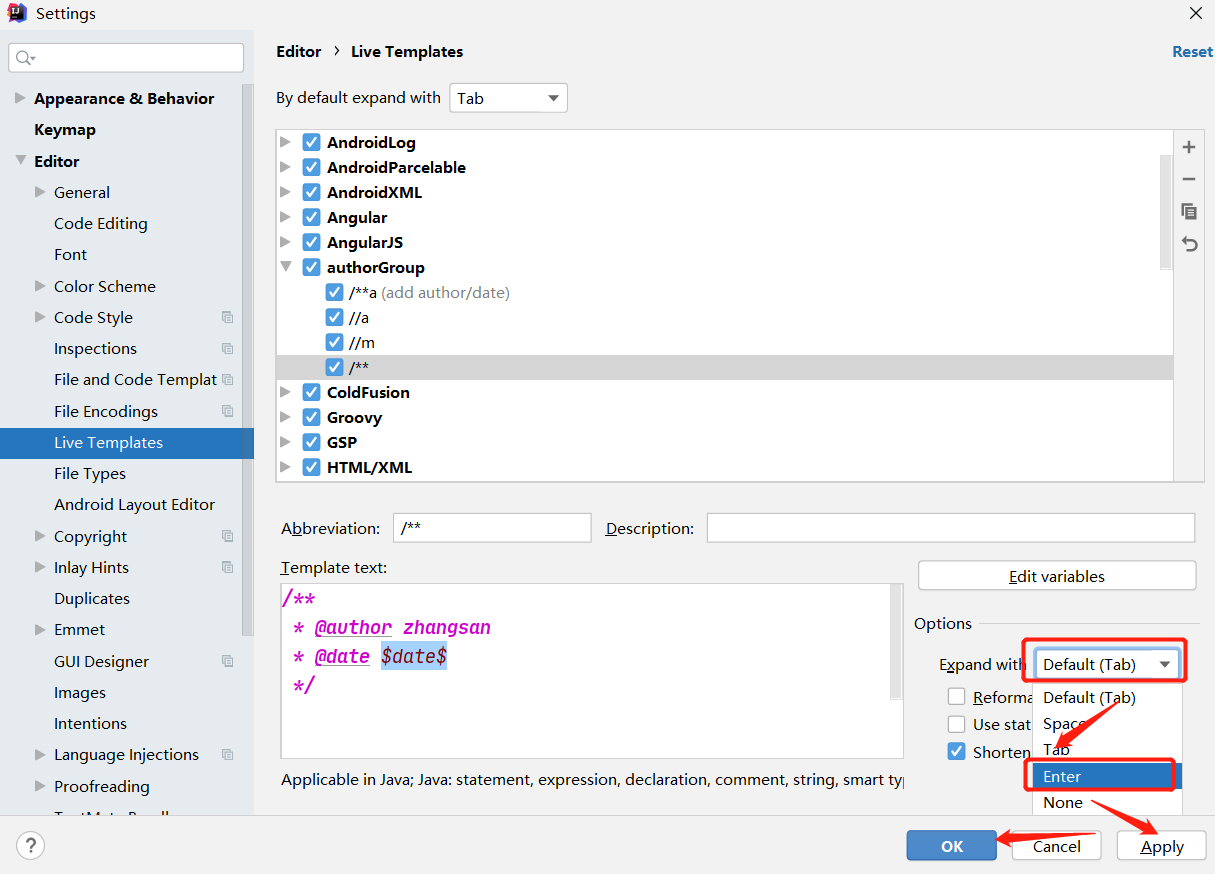The width and height of the screenshot is (1215, 874).
Task: Toggle the Reformat according to style checkbox
Action: 957,697
